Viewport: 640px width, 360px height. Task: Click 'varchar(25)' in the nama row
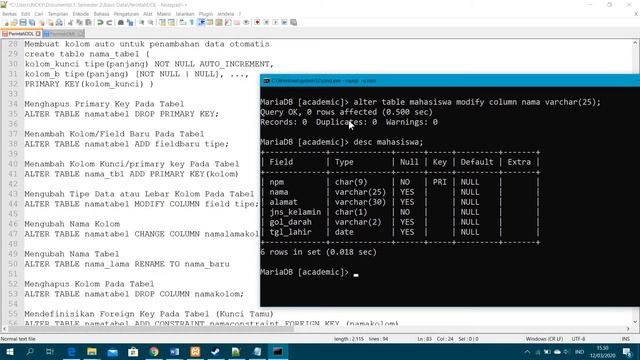(x=360, y=192)
